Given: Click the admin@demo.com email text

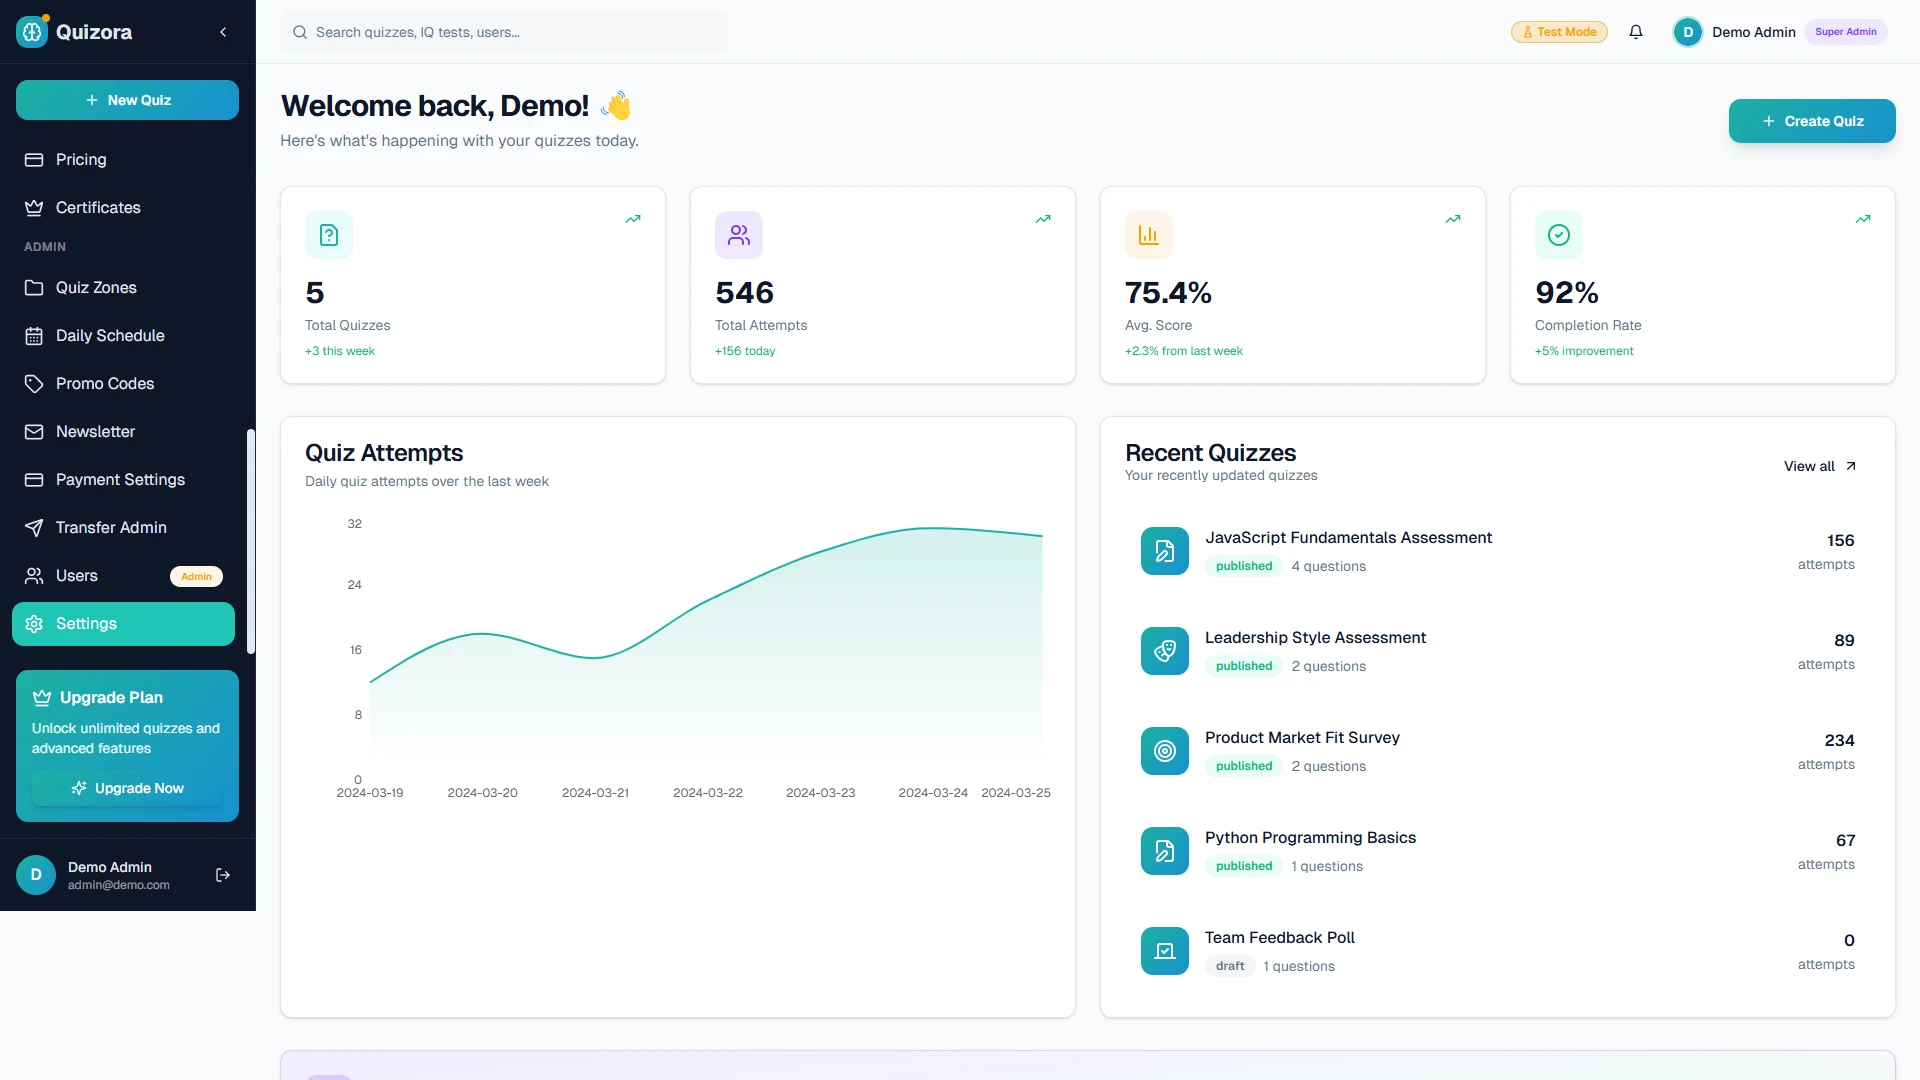Looking at the screenshot, I should point(119,885).
